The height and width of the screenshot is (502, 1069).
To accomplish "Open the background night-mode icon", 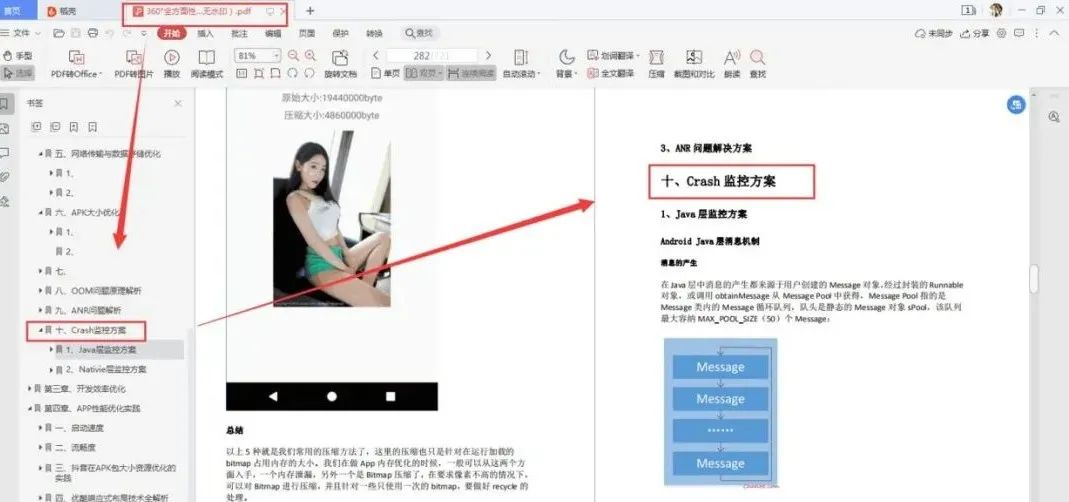I will pos(566,57).
